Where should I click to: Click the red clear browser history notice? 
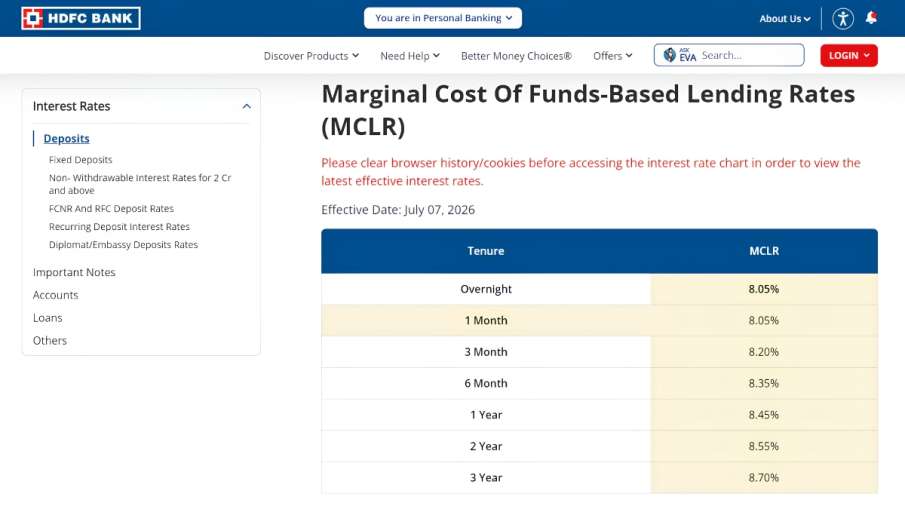tap(590, 172)
